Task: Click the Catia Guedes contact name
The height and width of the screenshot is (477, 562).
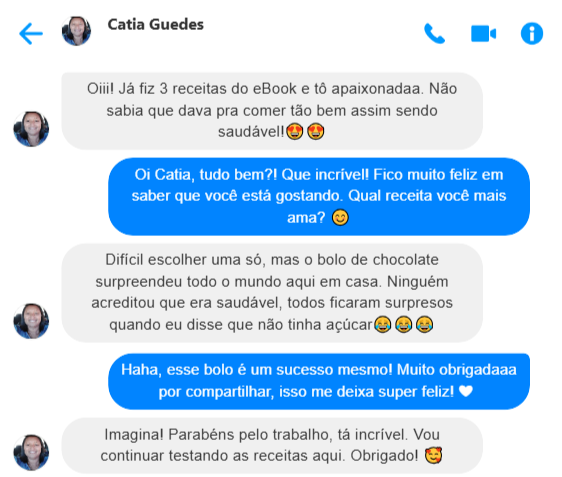Action: click(x=156, y=25)
